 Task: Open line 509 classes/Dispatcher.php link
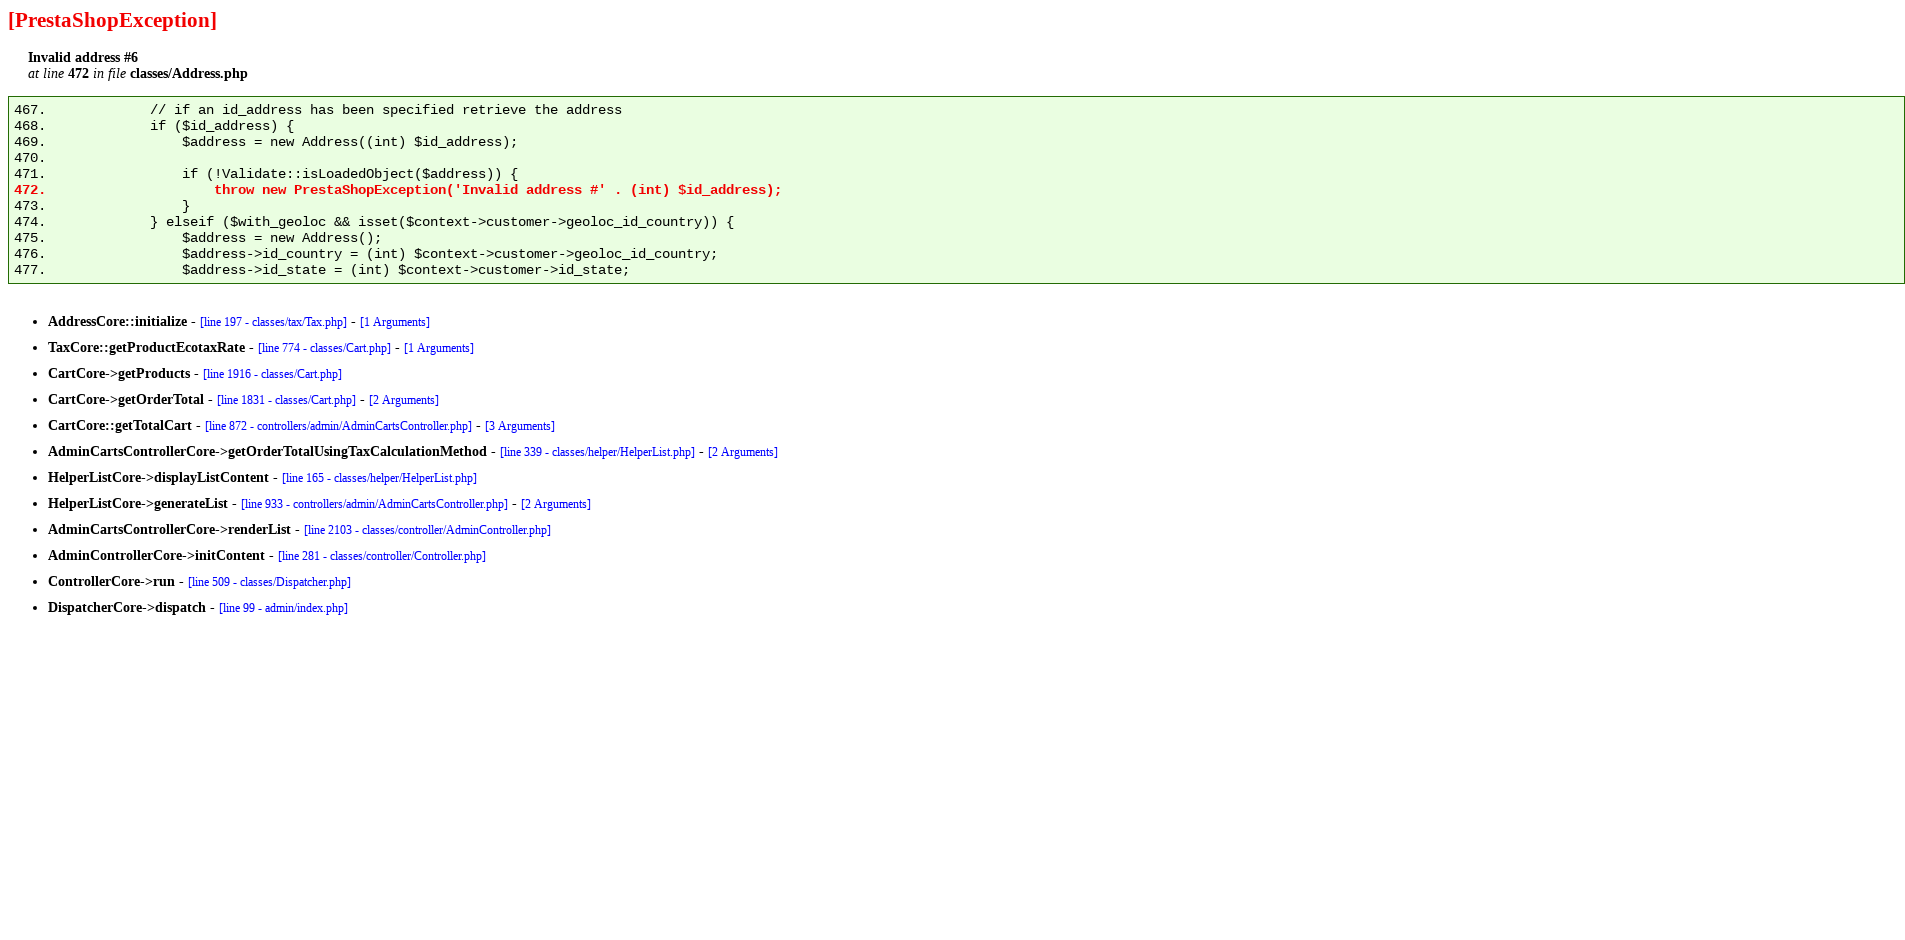coord(269,582)
